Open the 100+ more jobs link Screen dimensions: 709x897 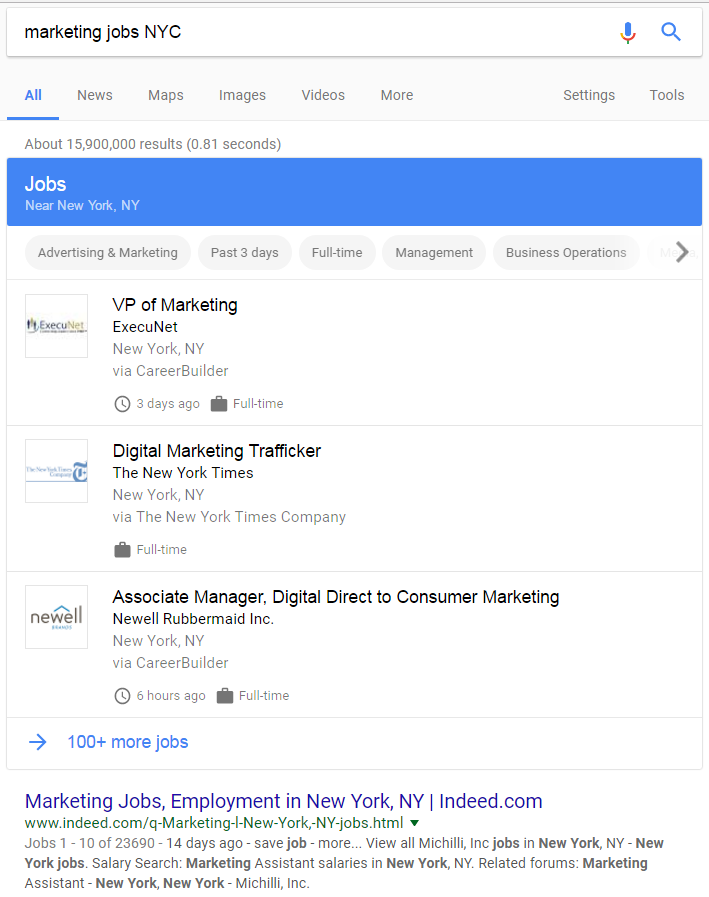(x=127, y=742)
